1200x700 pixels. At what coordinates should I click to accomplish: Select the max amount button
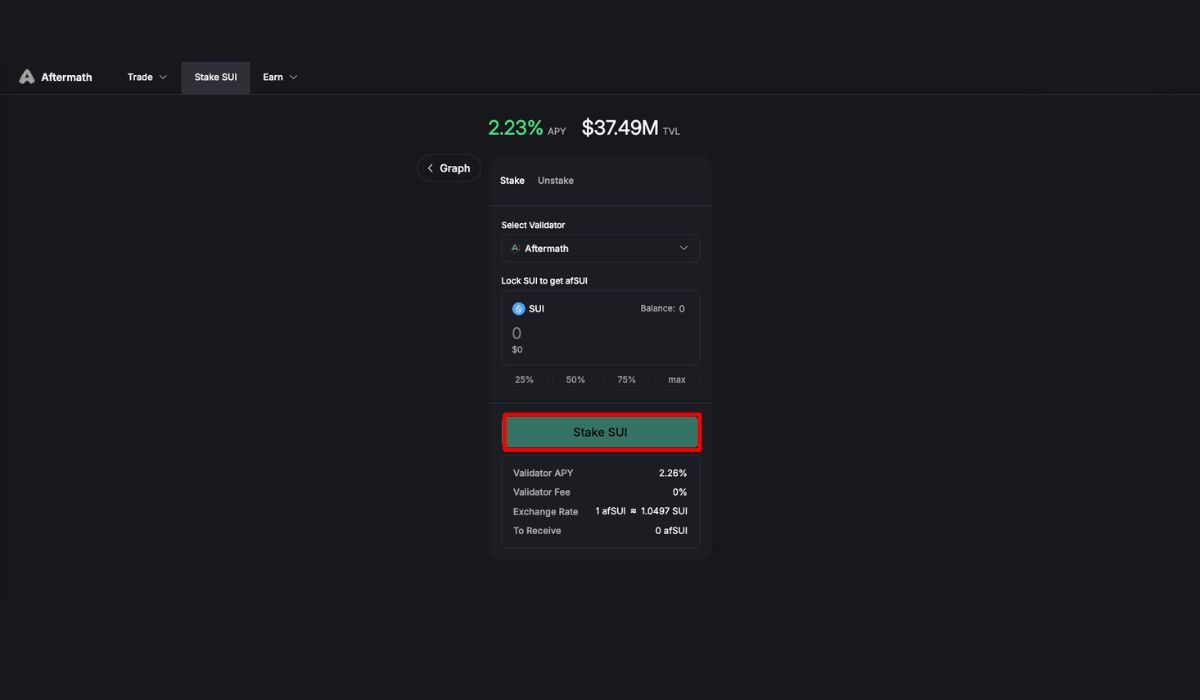pyautogui.click(x=677, y=380)
